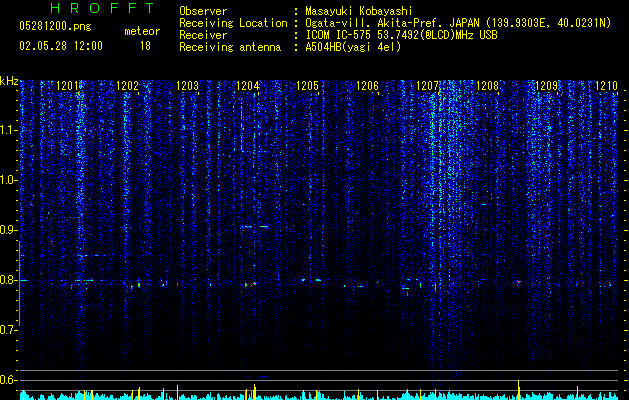Click the 1207 time axis label
This screenshot has width=629, height=400.
427,85
